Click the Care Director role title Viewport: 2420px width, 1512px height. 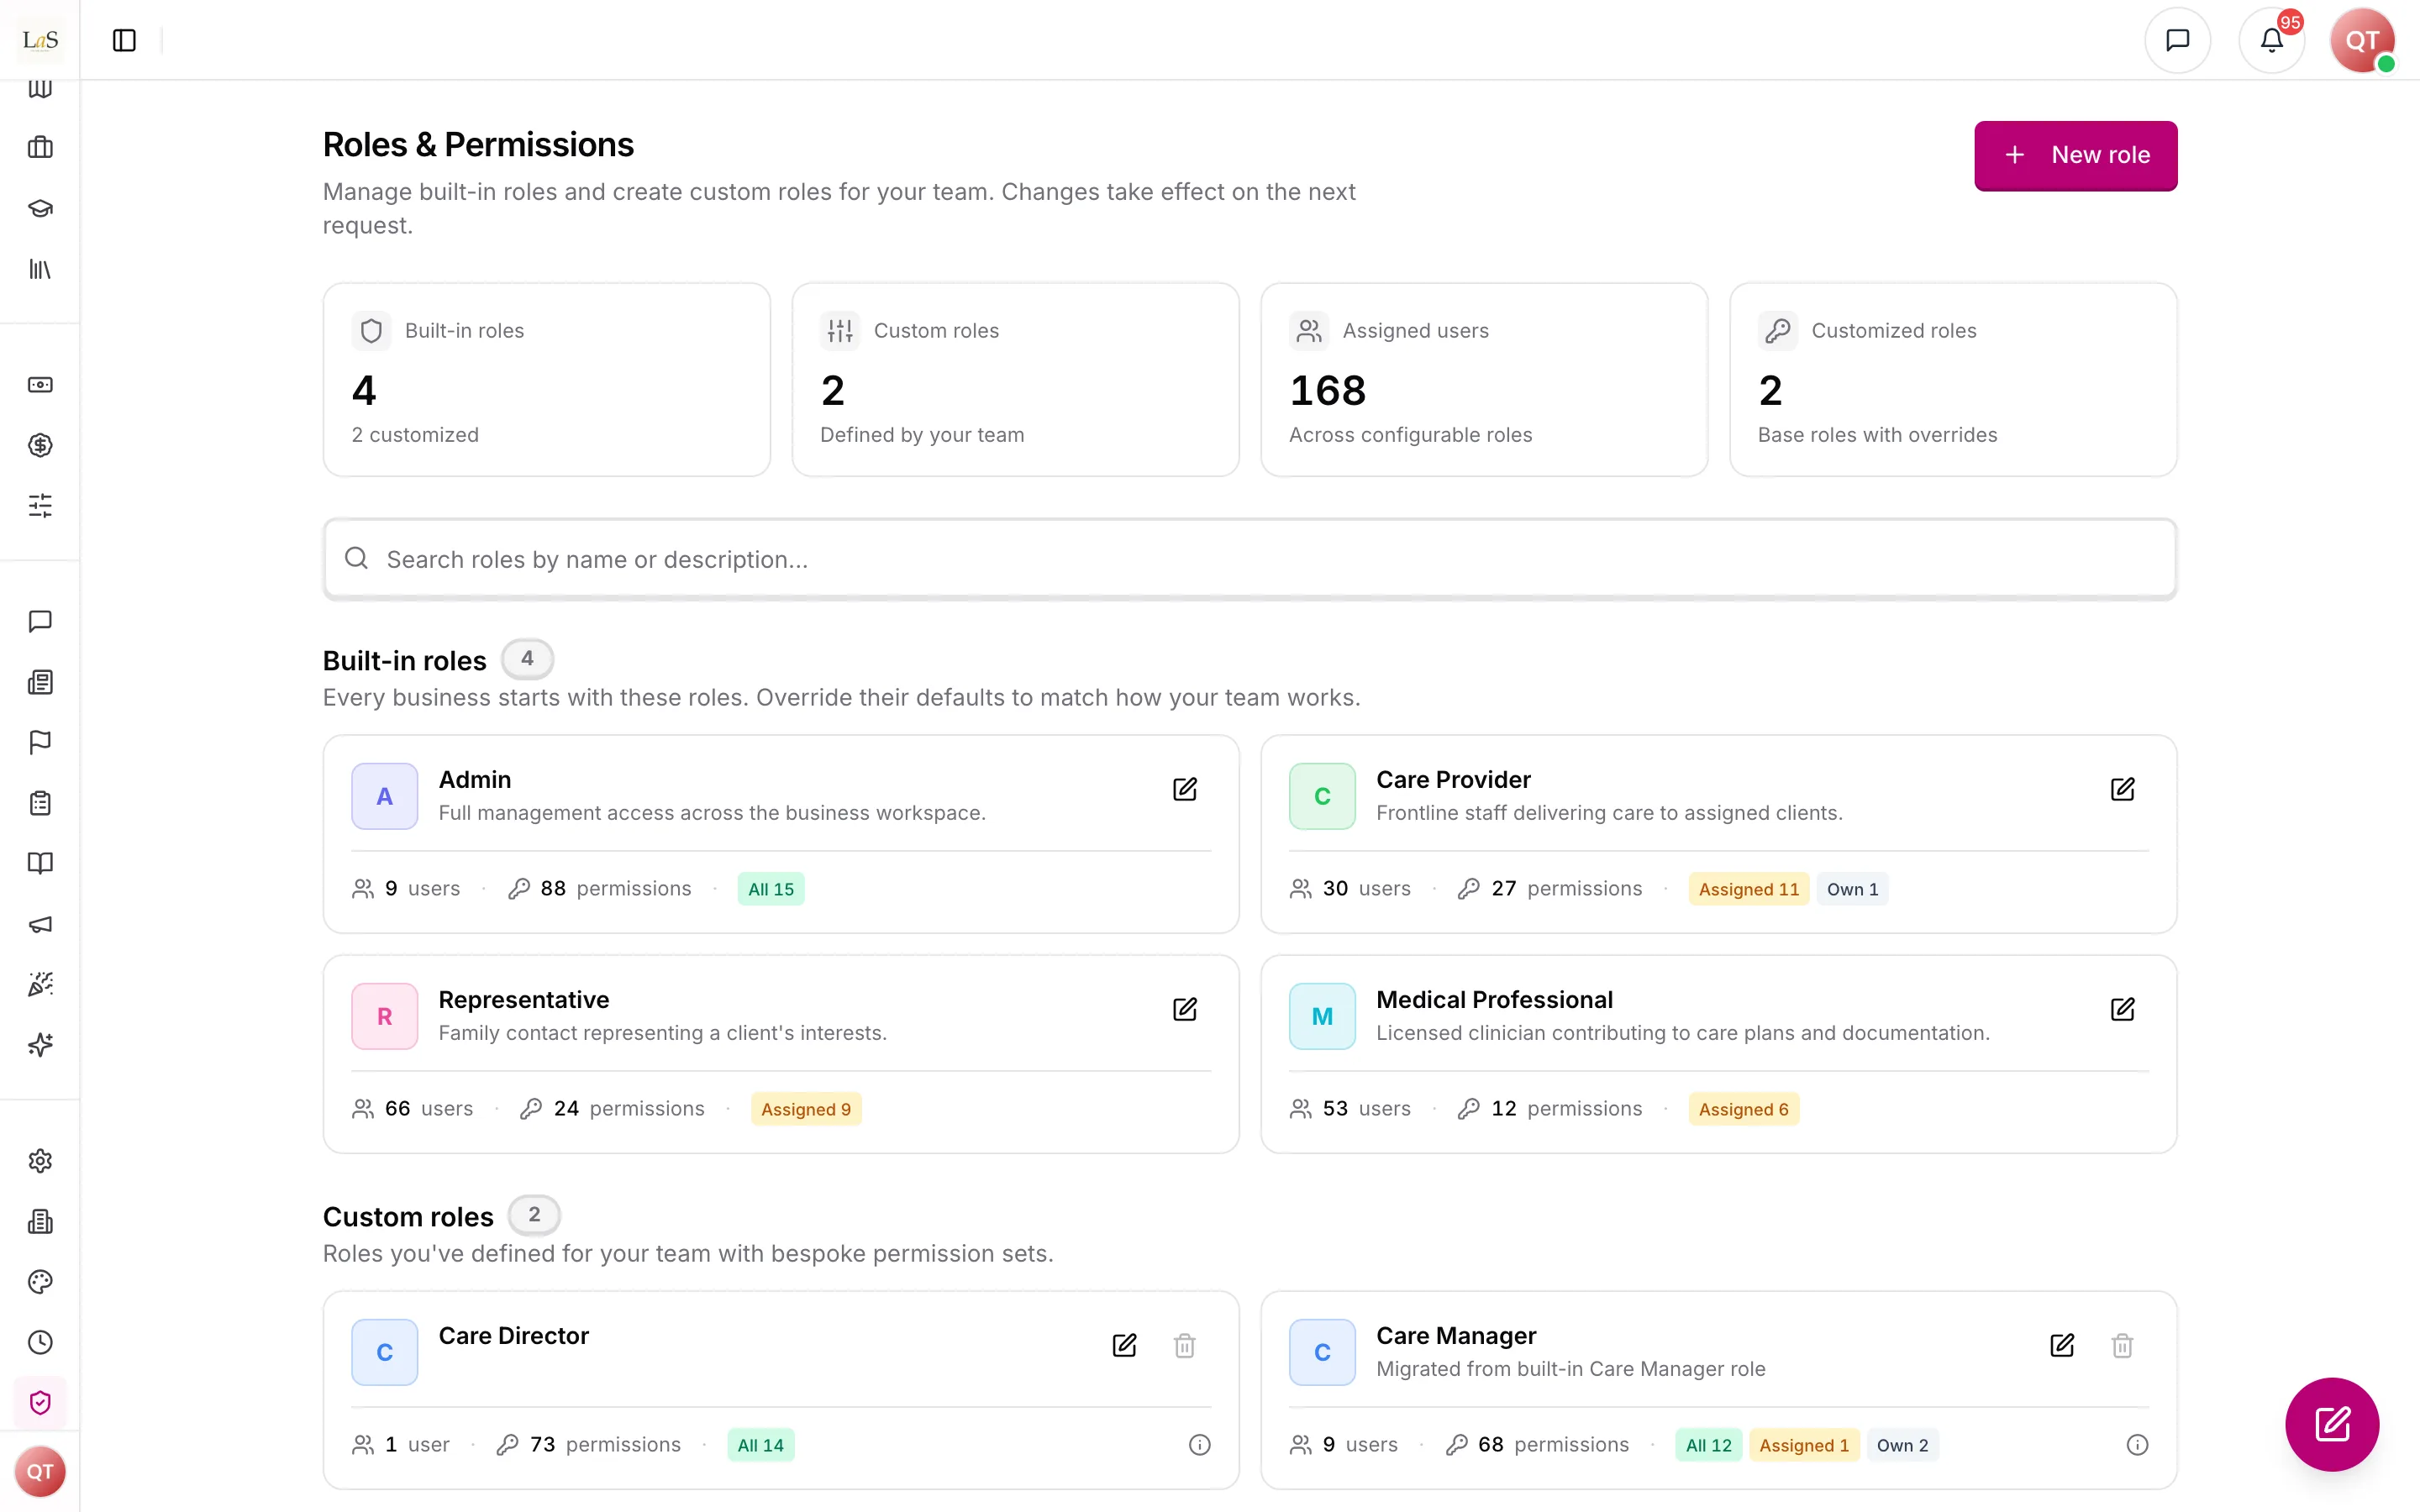(x=514, y=1336)
